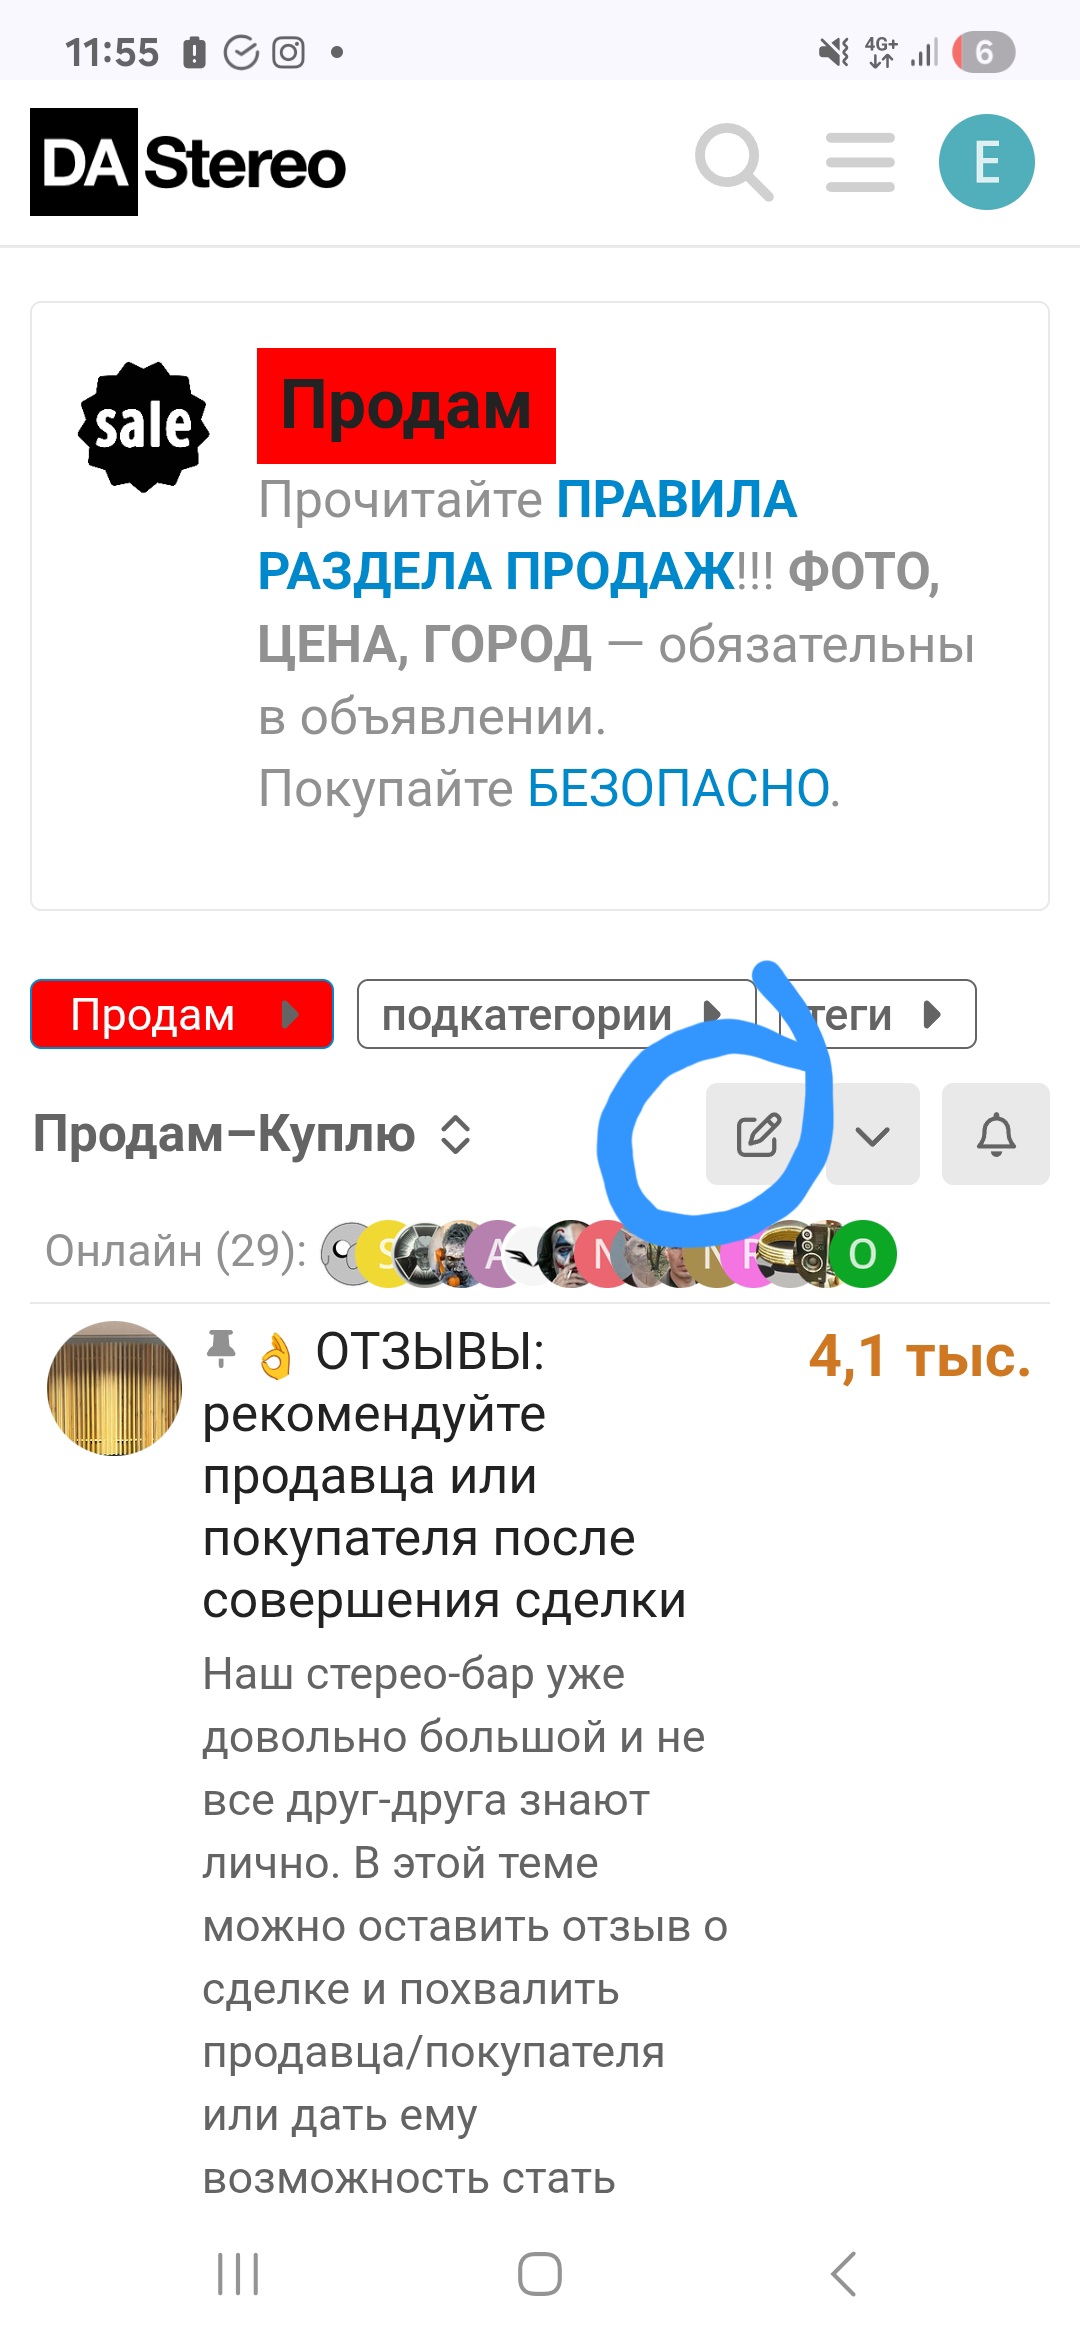
Task: Open the search magnifier icon
Action: click(735, 162)
